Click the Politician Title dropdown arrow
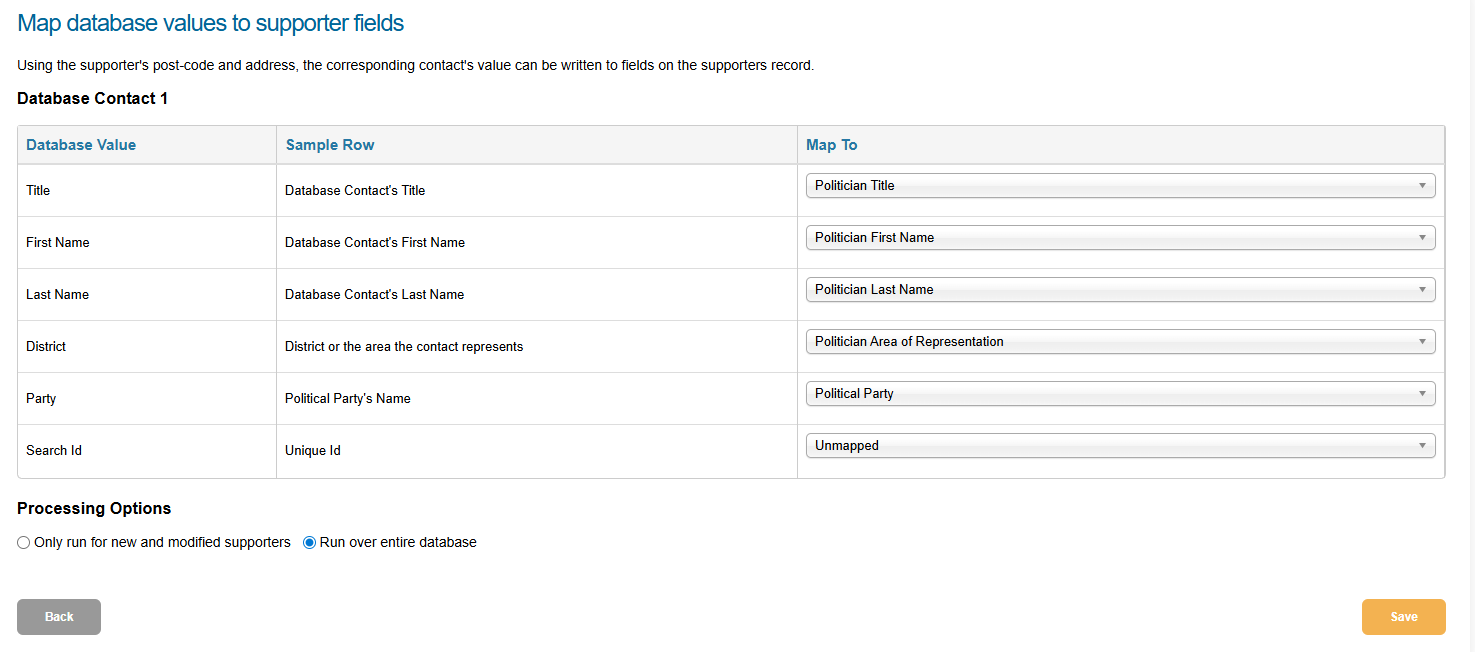 [1423, 185]
